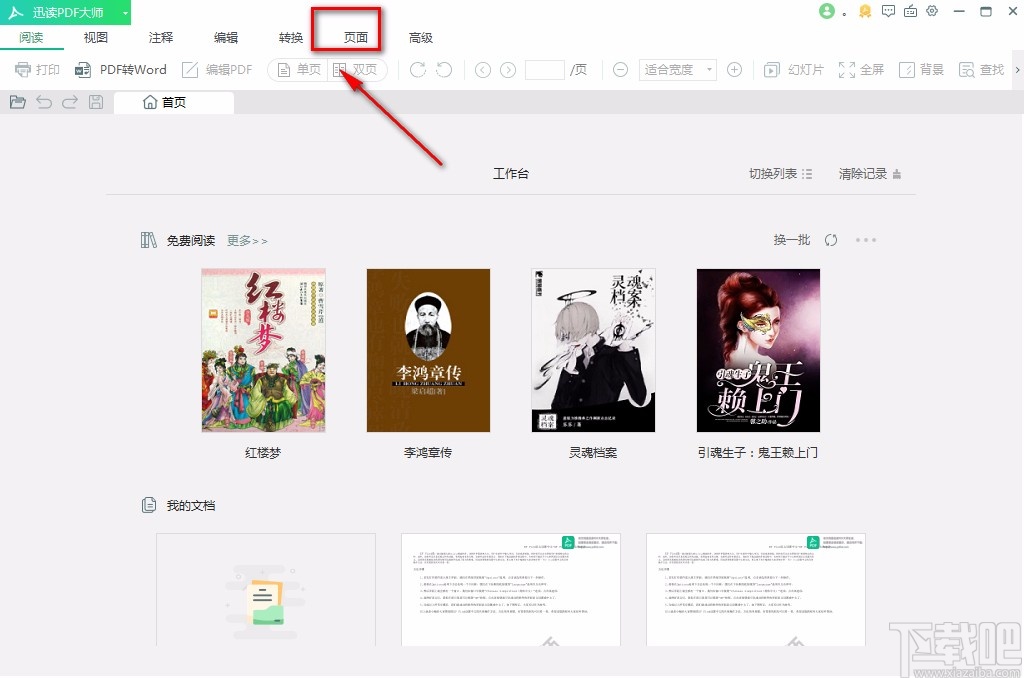Open application settings via gear icon
This screenshot has width=1024, height=678.
933,12
